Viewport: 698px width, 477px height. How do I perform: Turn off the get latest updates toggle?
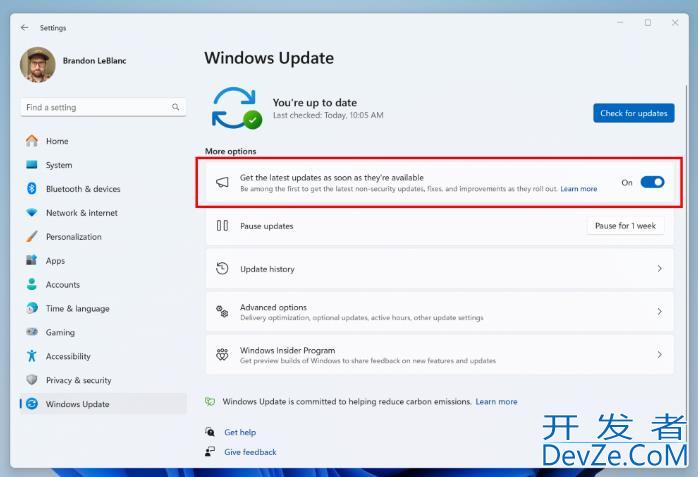[652, 182]
